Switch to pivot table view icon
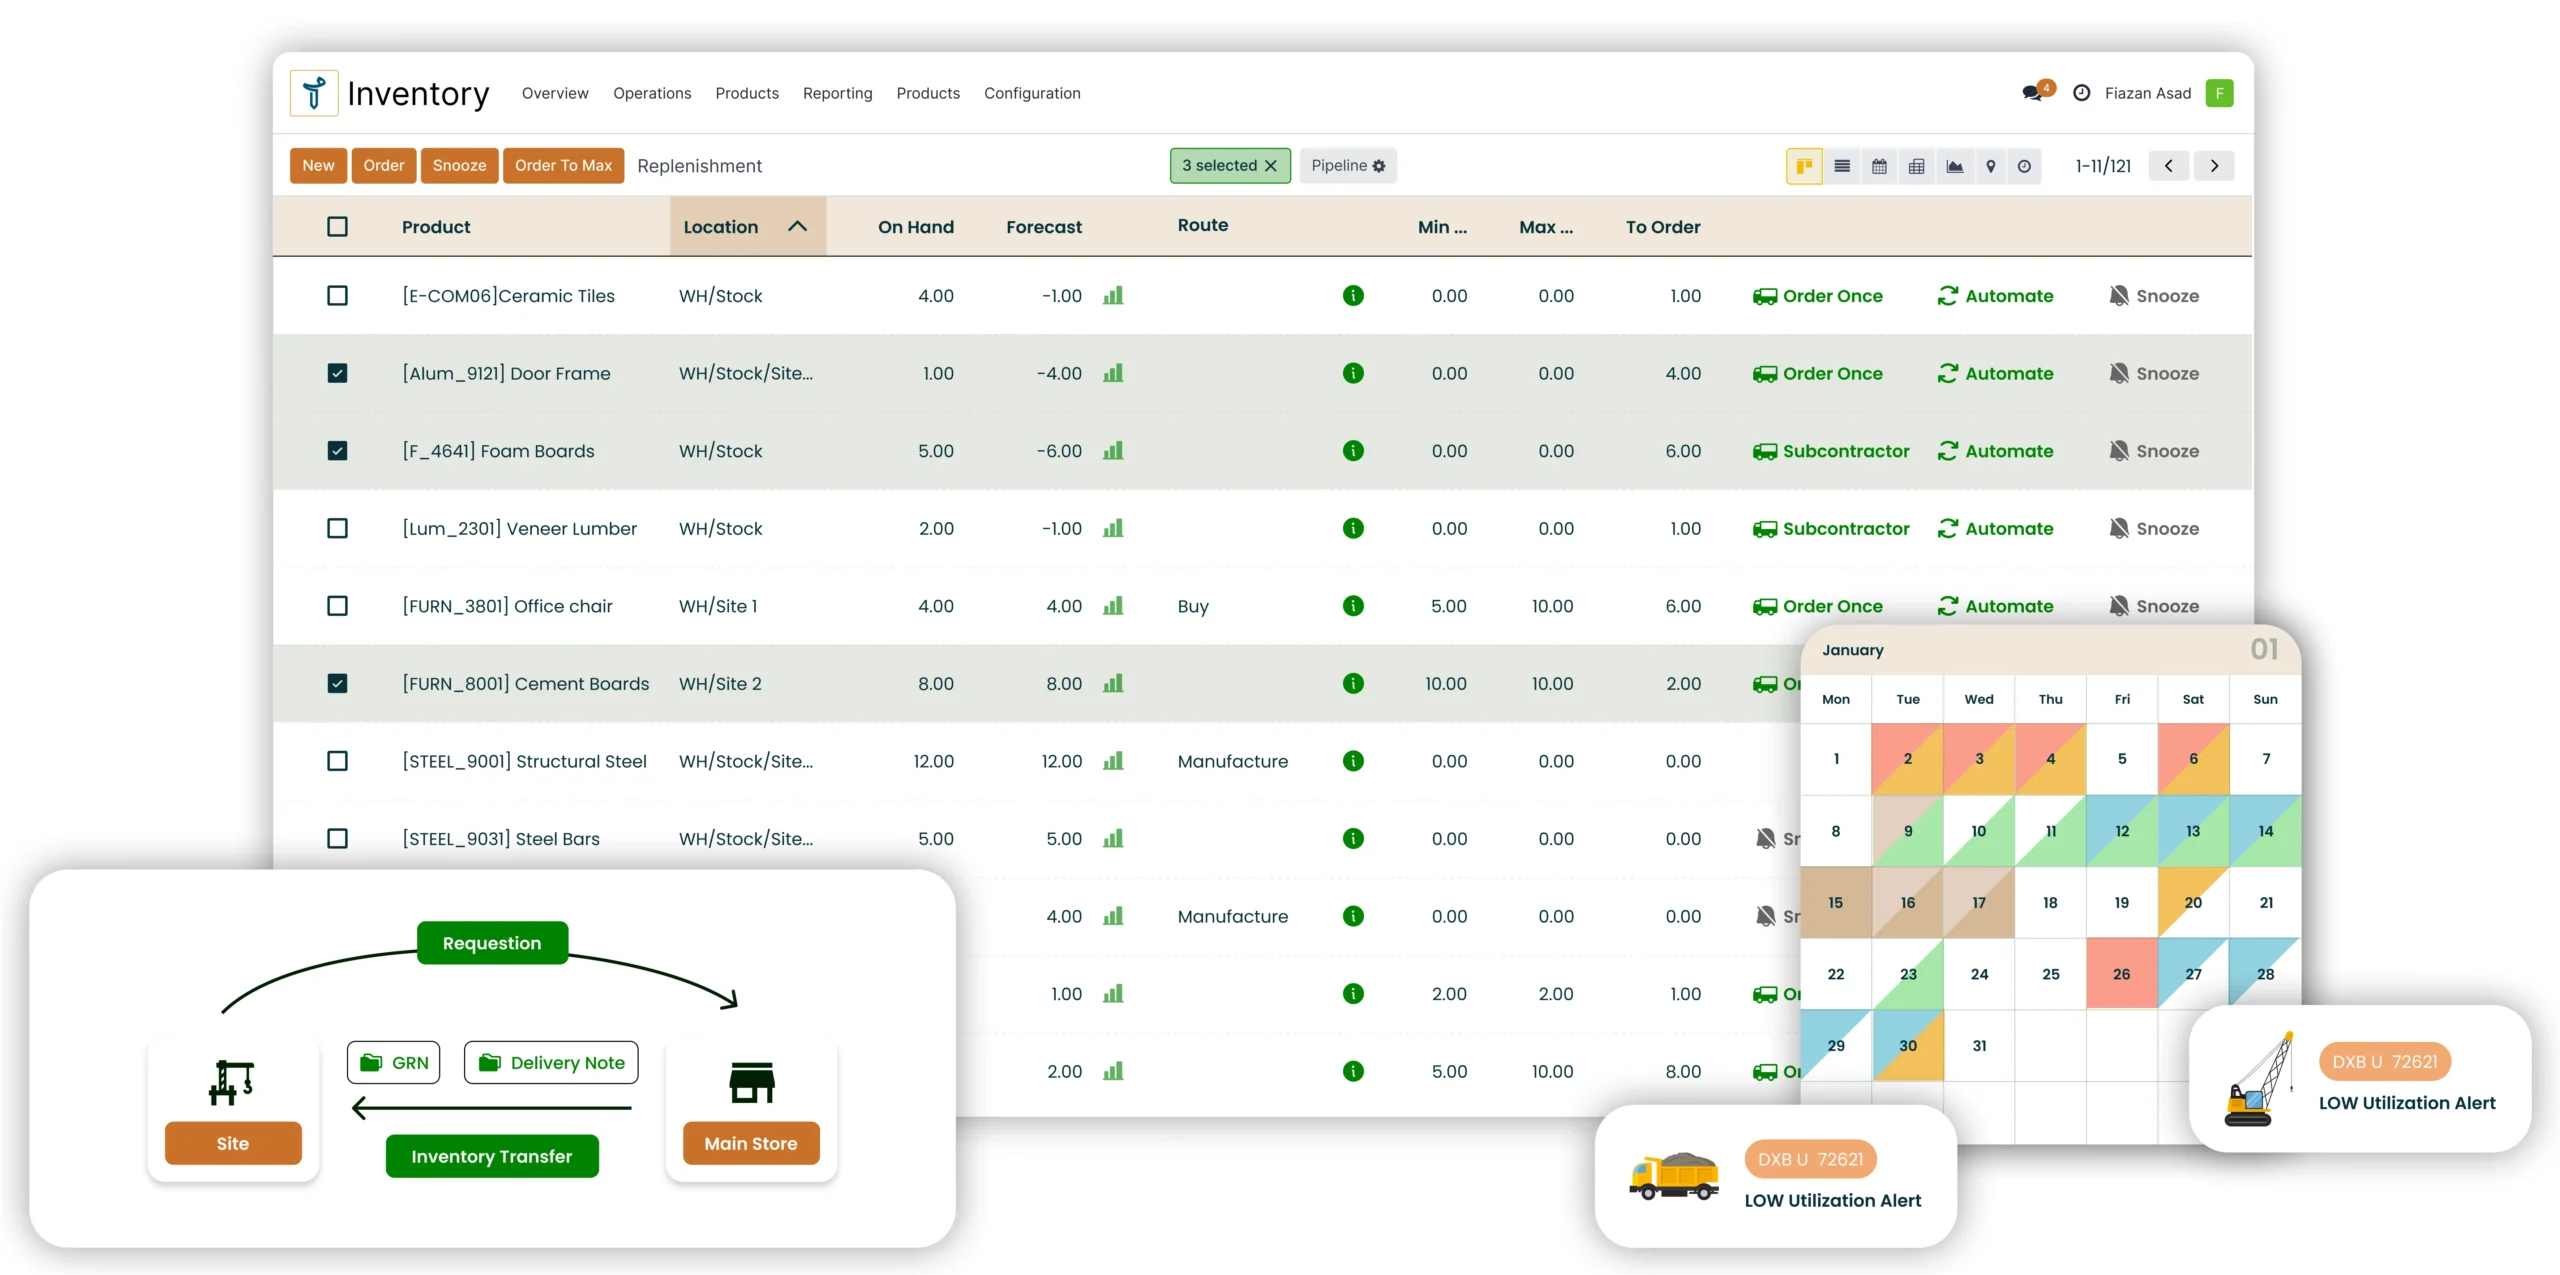 click(x=1916, y=166)
